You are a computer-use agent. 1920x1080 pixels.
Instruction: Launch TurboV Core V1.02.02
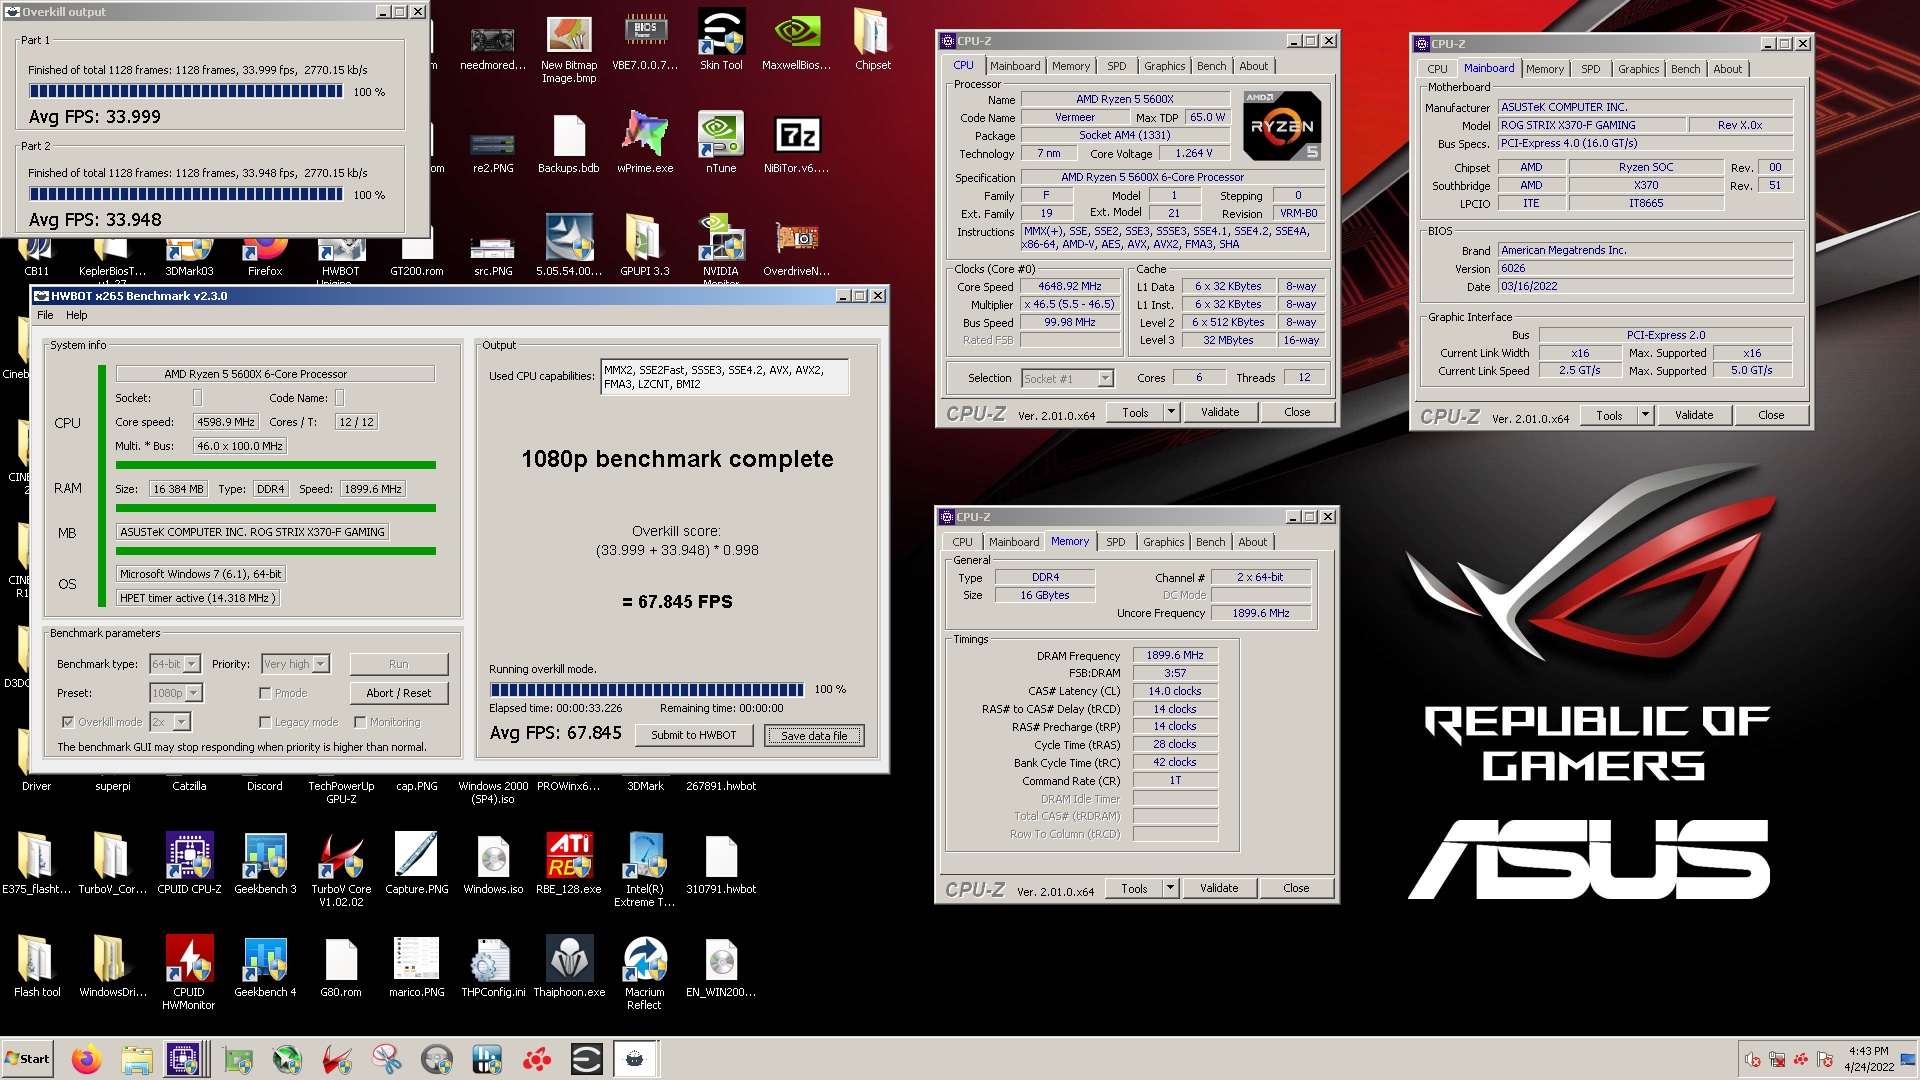tap(341, 870)
